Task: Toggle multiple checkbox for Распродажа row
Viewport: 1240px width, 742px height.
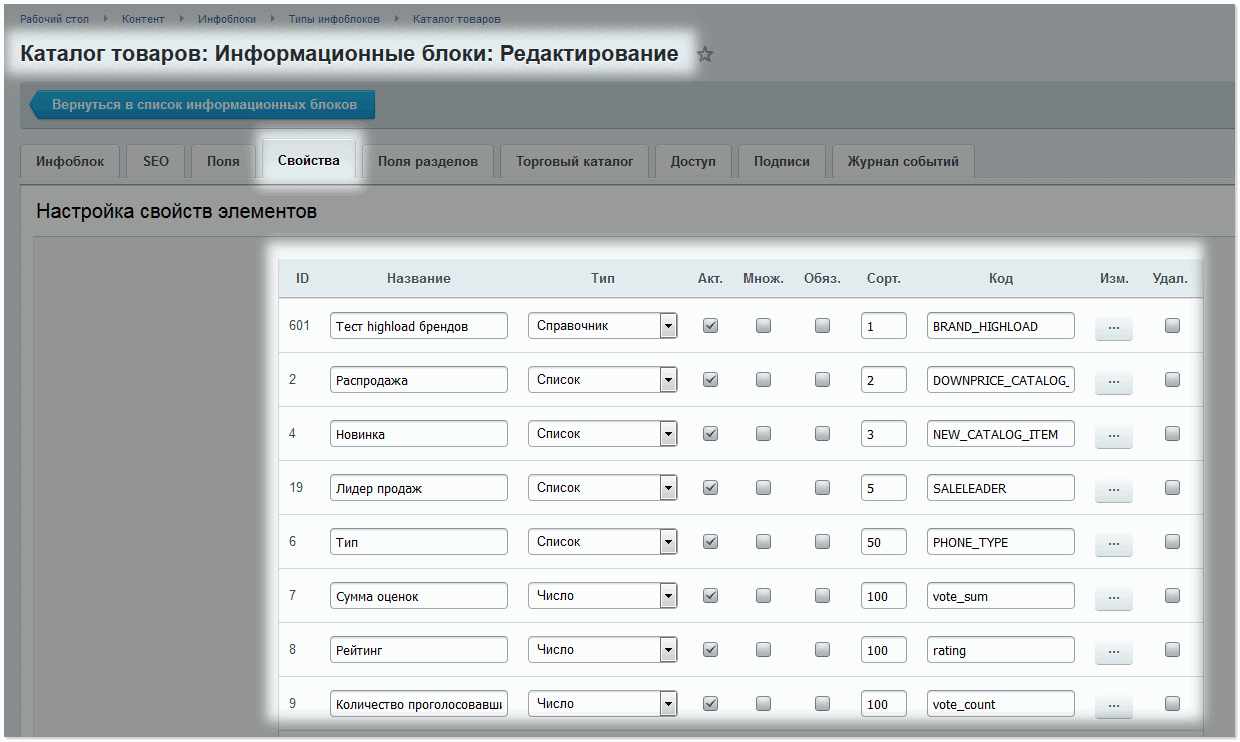Action: [763, 379]
